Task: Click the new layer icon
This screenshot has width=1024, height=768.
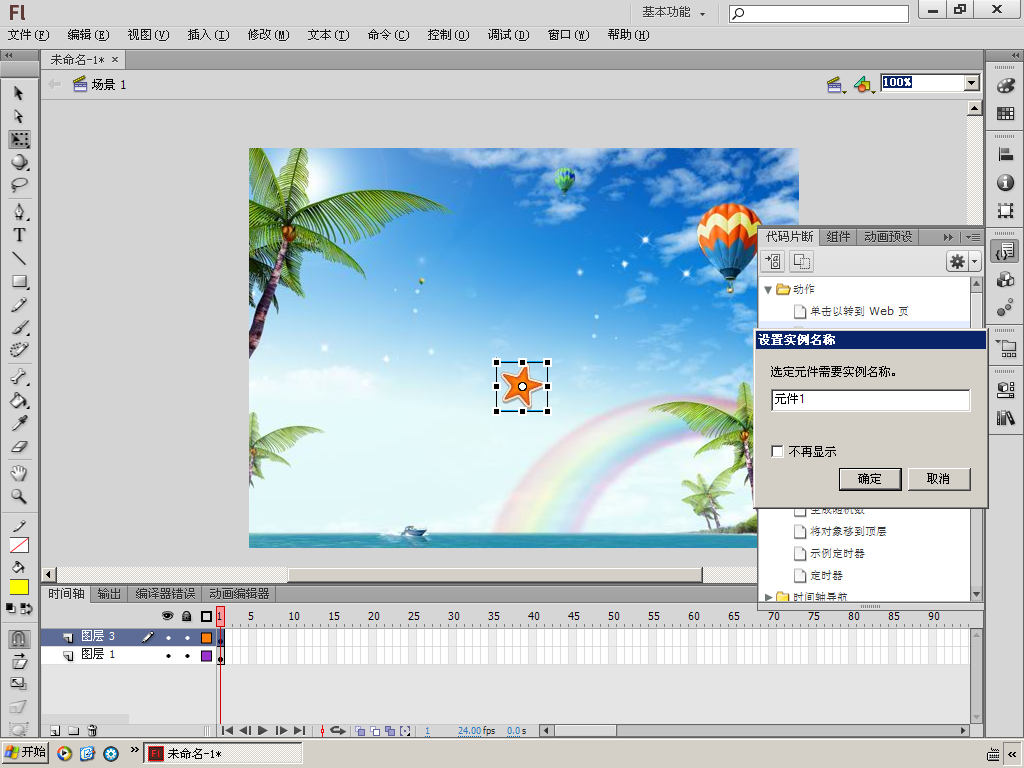Action: pos(56,731)
